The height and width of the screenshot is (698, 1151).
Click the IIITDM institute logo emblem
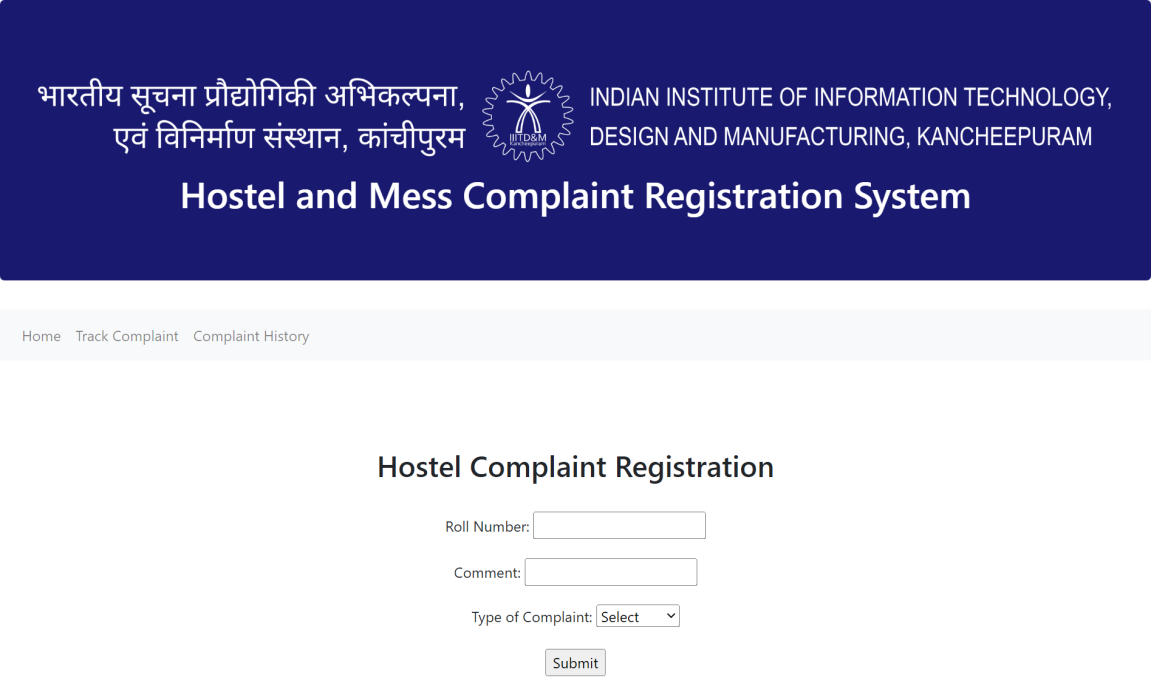click(529, 114)
